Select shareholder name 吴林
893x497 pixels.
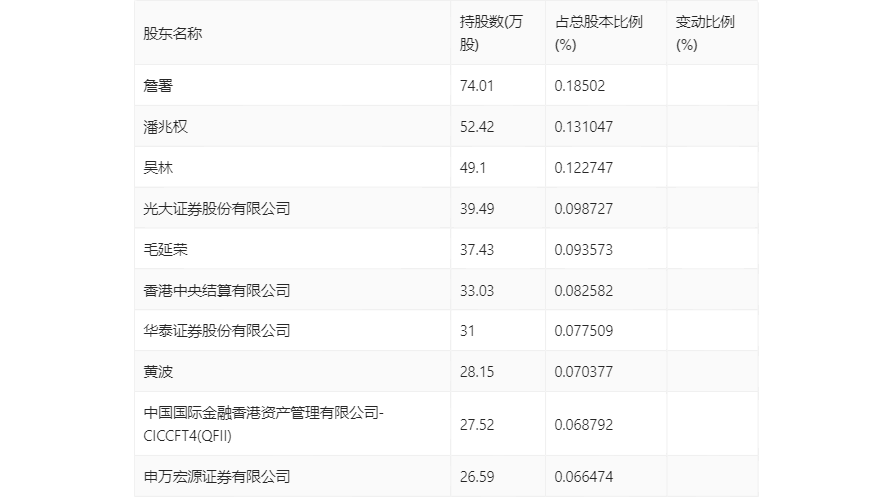[x=158, y=168]
